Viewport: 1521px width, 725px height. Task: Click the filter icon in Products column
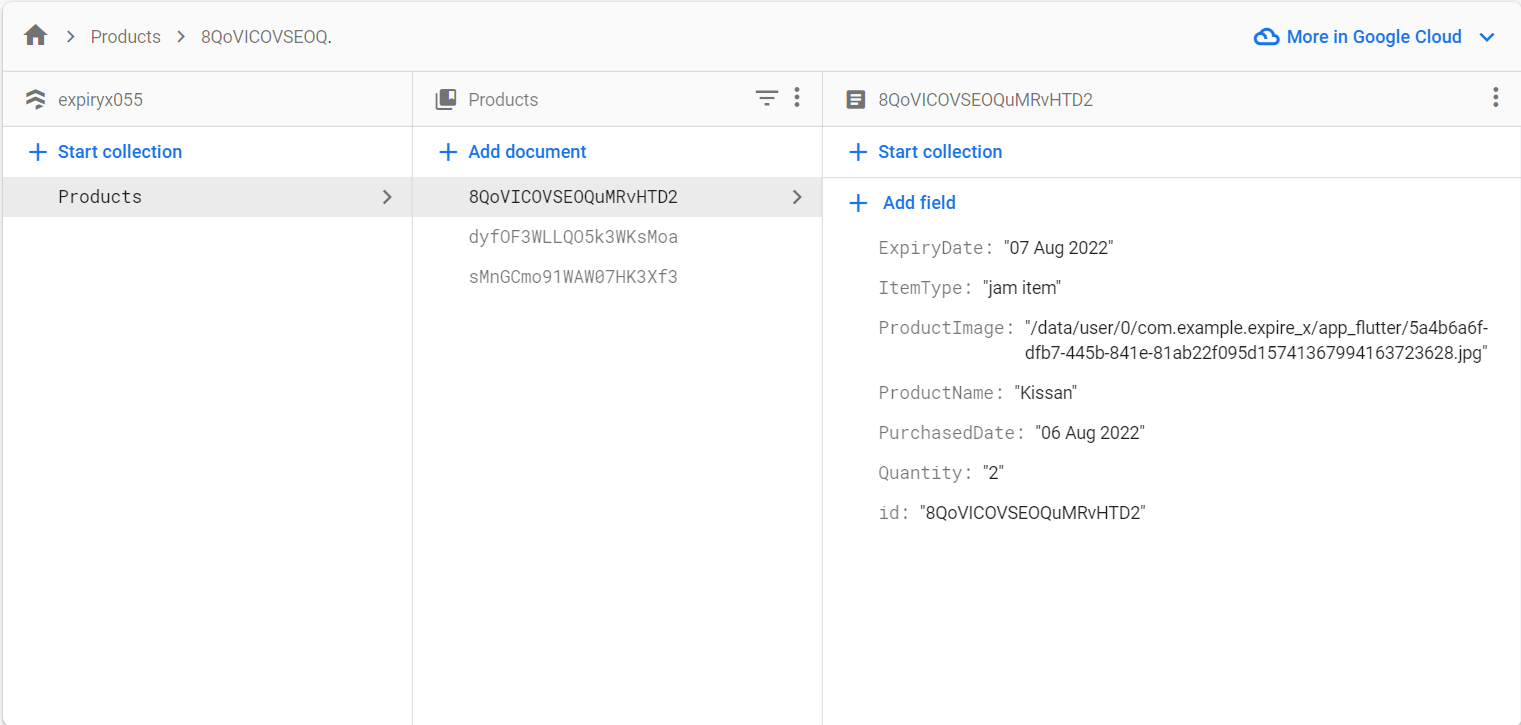(766, 98)
